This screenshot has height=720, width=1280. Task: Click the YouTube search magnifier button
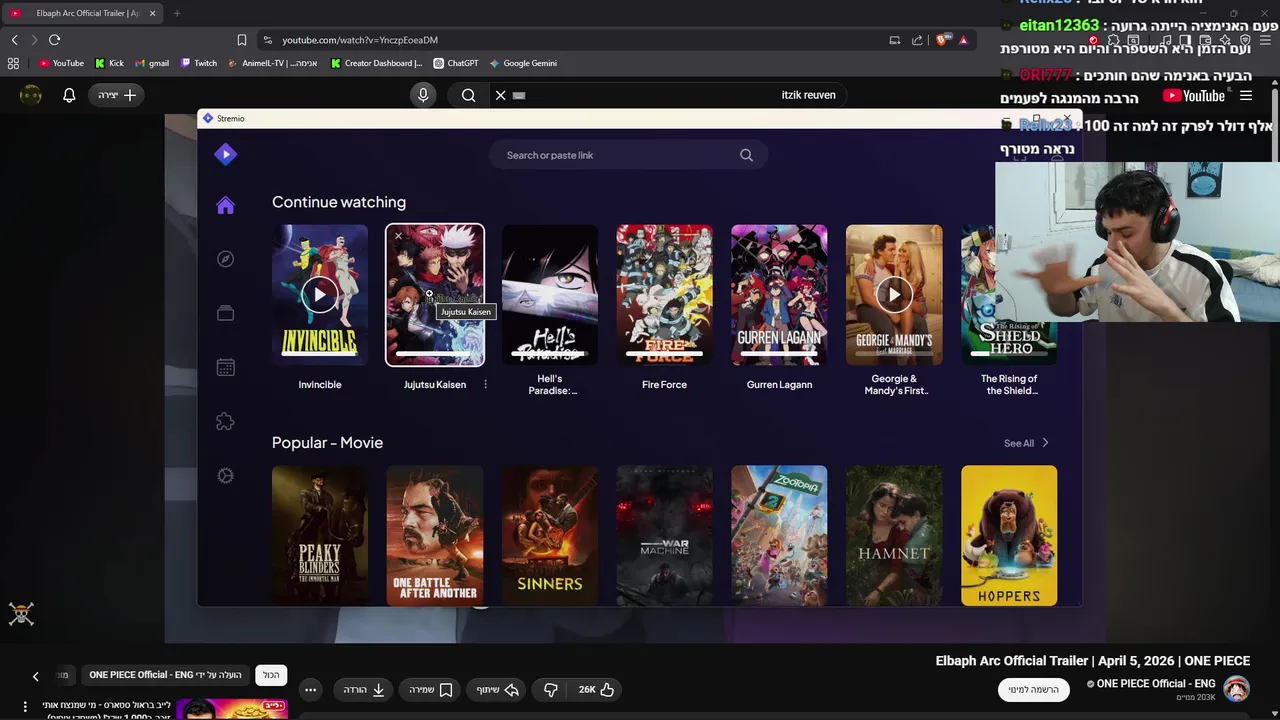tap(468, 95)
